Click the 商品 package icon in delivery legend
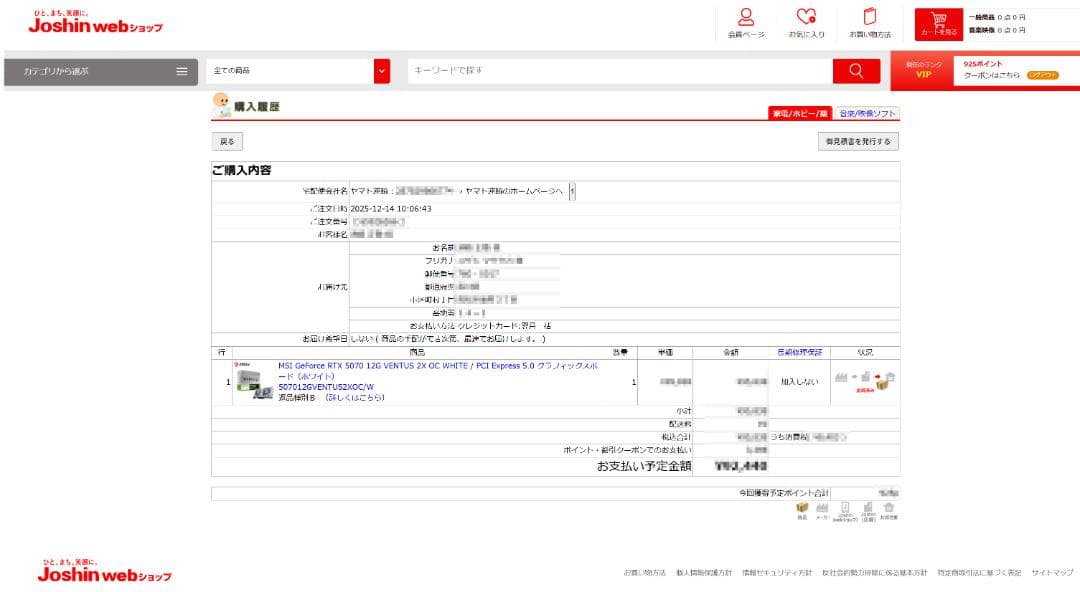The image size is (1080, 592). 801,506
